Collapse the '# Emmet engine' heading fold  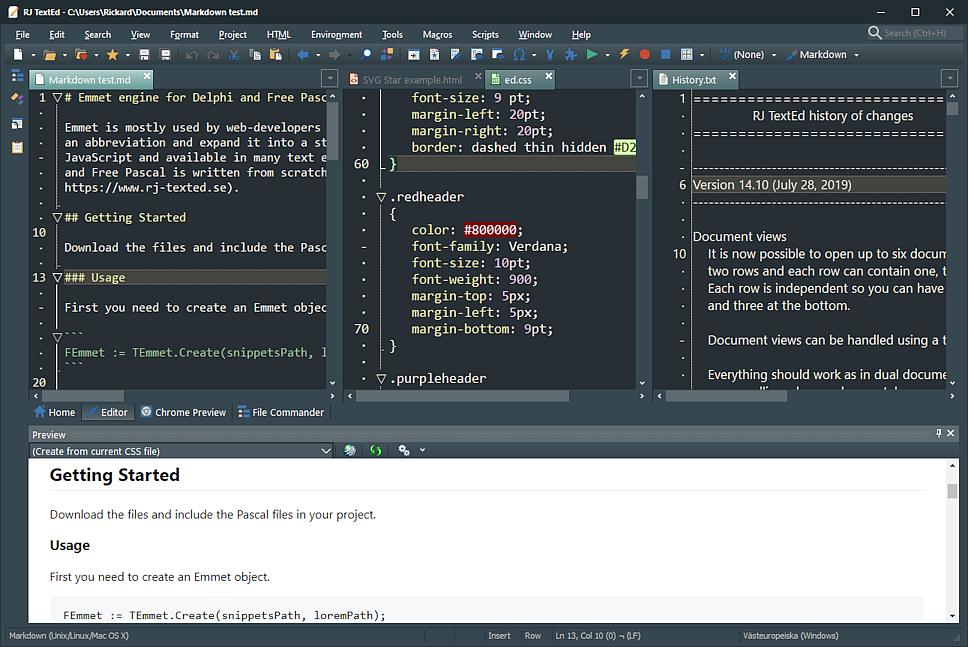tap(57, 98)
